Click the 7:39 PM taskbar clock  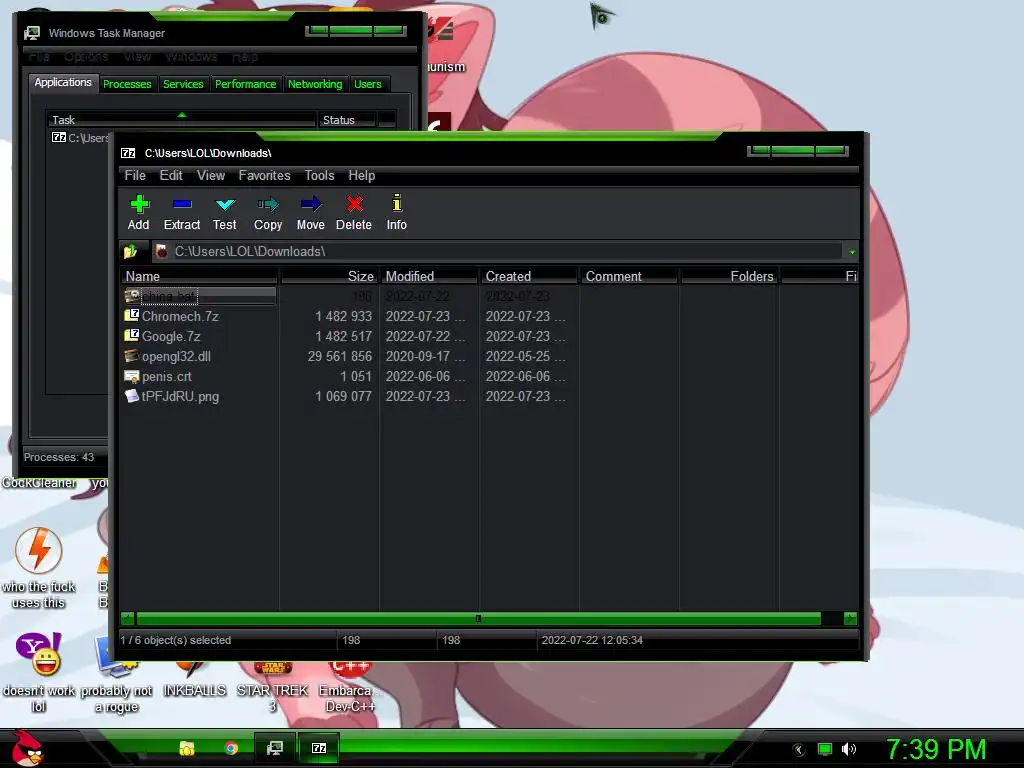(936, 749)
